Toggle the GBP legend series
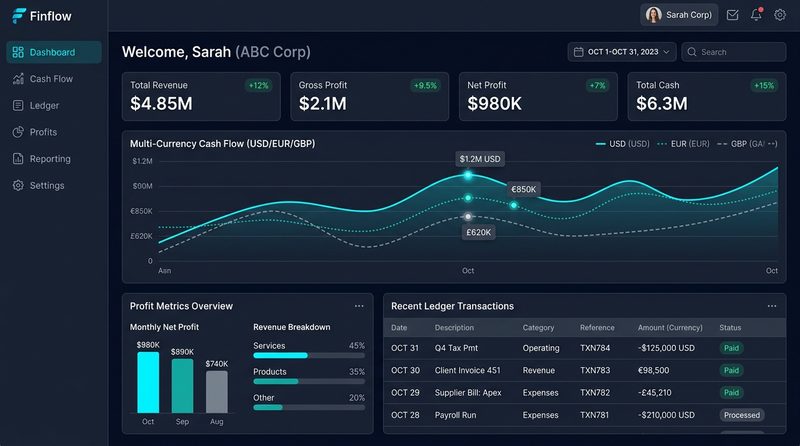 [x=747, y=144]
